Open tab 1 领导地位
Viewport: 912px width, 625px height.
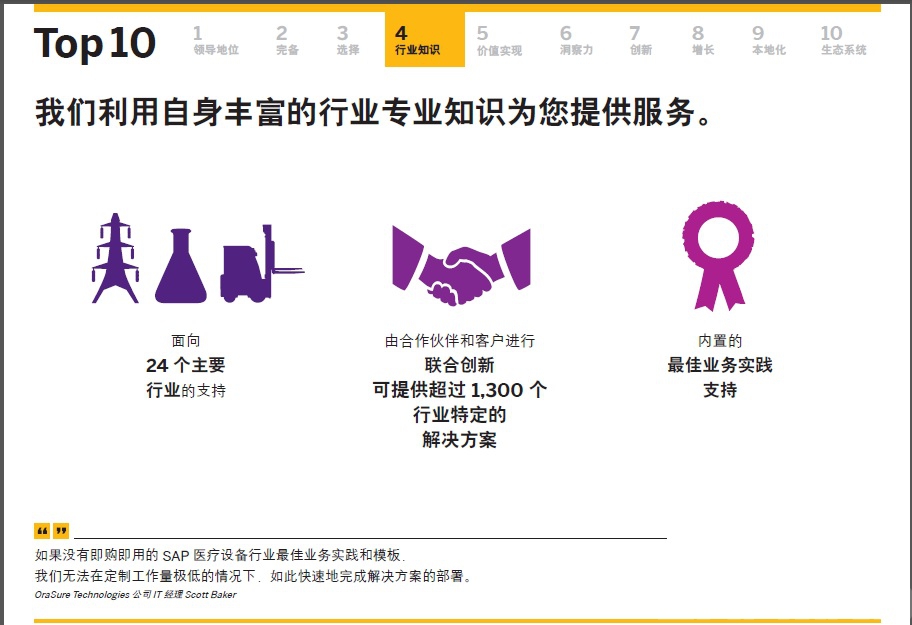point(216,41)
